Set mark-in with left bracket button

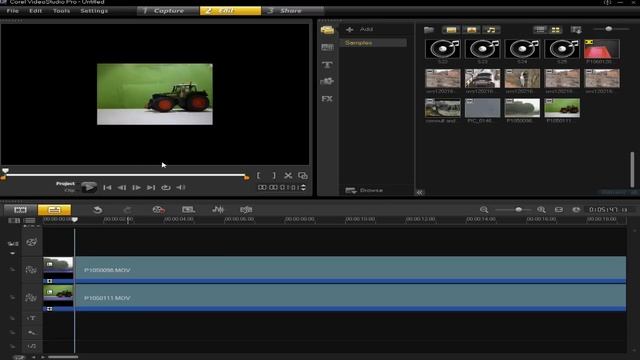pyautogui.click(x=258, y=176)
